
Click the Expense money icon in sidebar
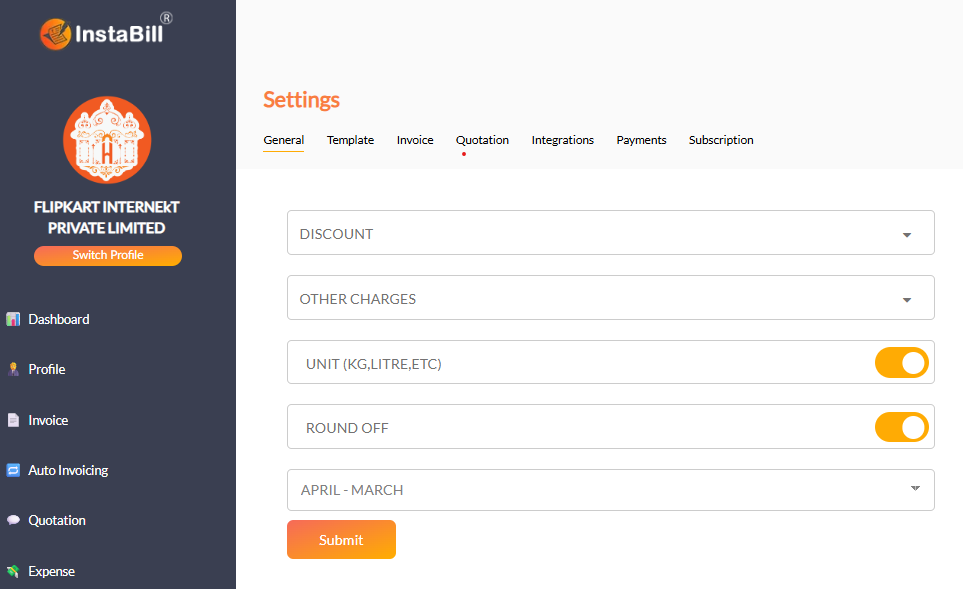13,571
